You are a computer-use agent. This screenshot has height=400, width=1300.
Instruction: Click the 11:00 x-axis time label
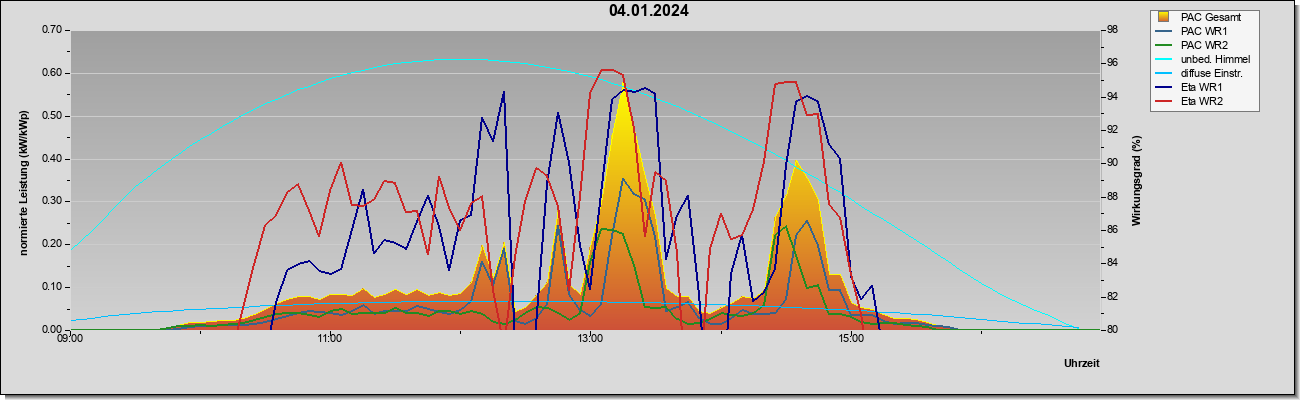[x=330, y=340]
